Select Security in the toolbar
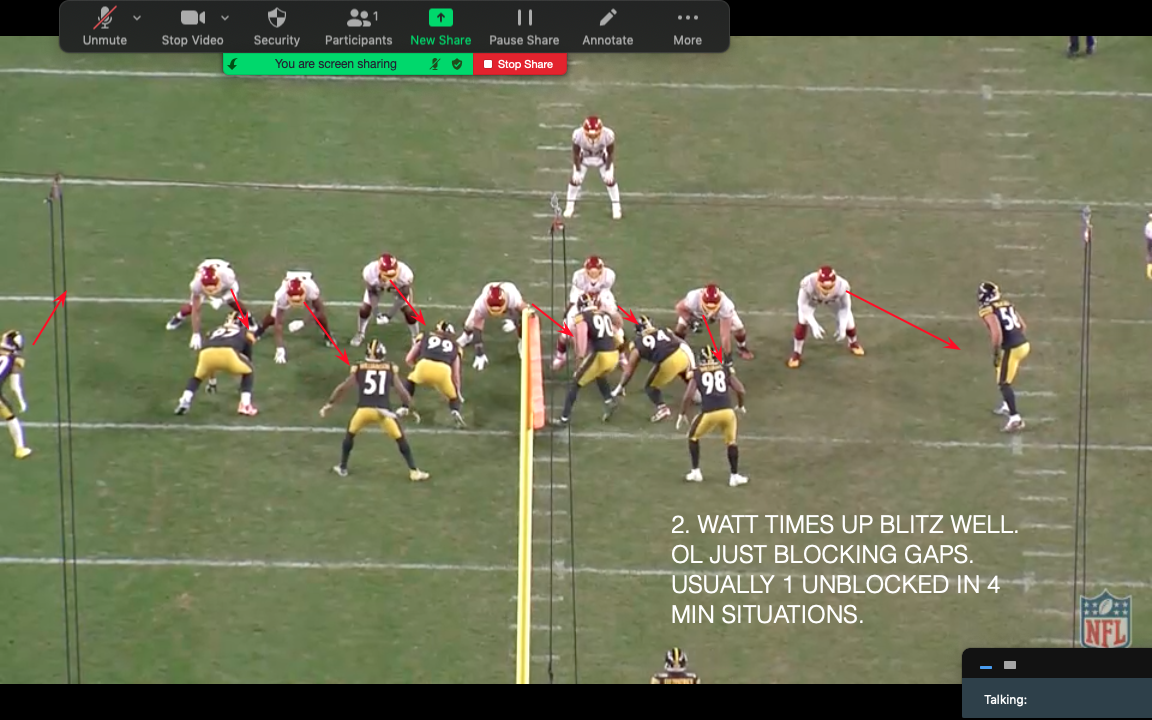This screenshot has width=1152, height=720. [x=276, y=25]
